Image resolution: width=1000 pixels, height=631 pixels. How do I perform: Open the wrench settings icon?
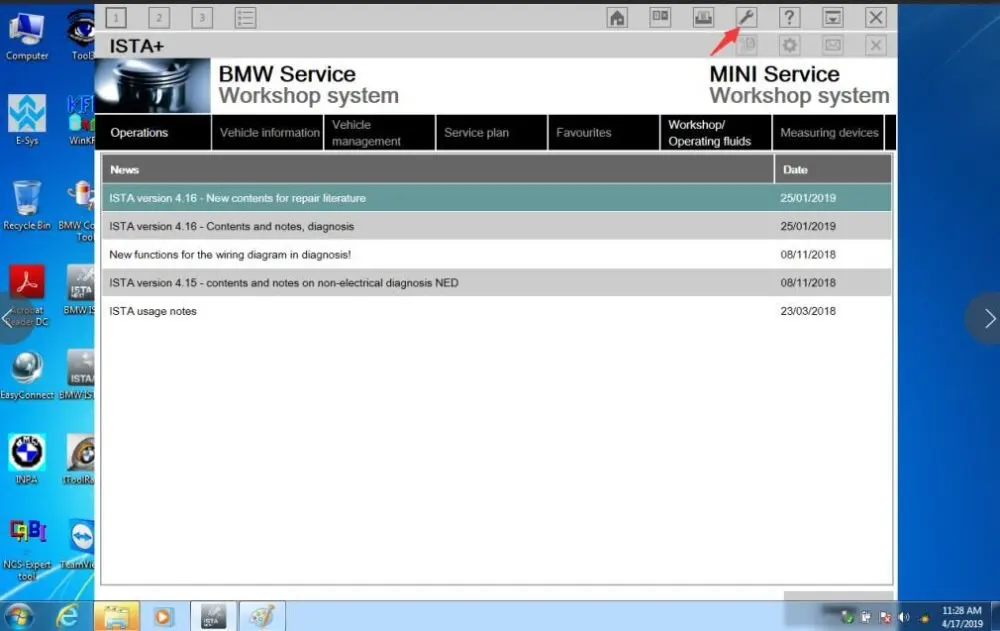[746, 17]
